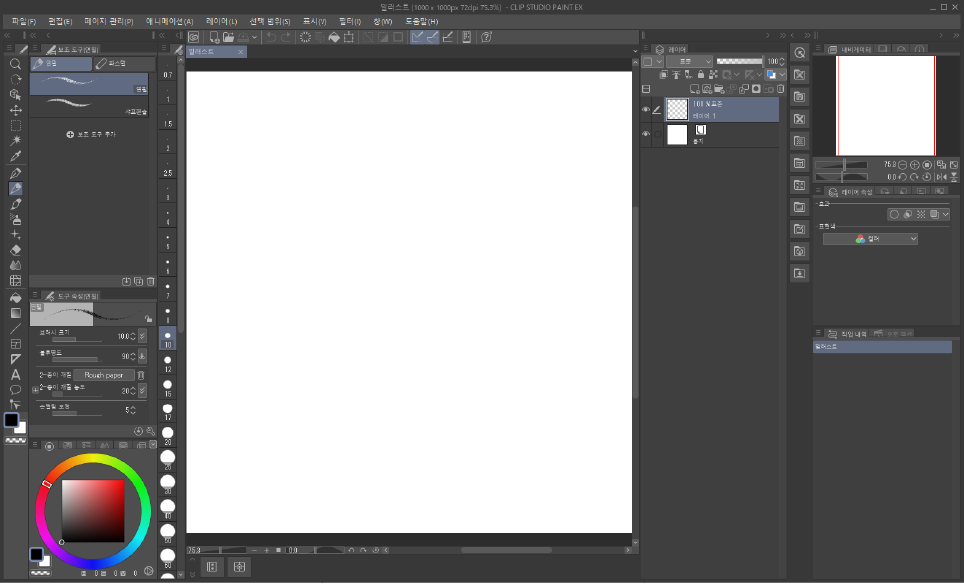This screenshot has height=584, width=964.
Task: Delete layer using layer panel trash icon
Action: [x=781, y=89]
